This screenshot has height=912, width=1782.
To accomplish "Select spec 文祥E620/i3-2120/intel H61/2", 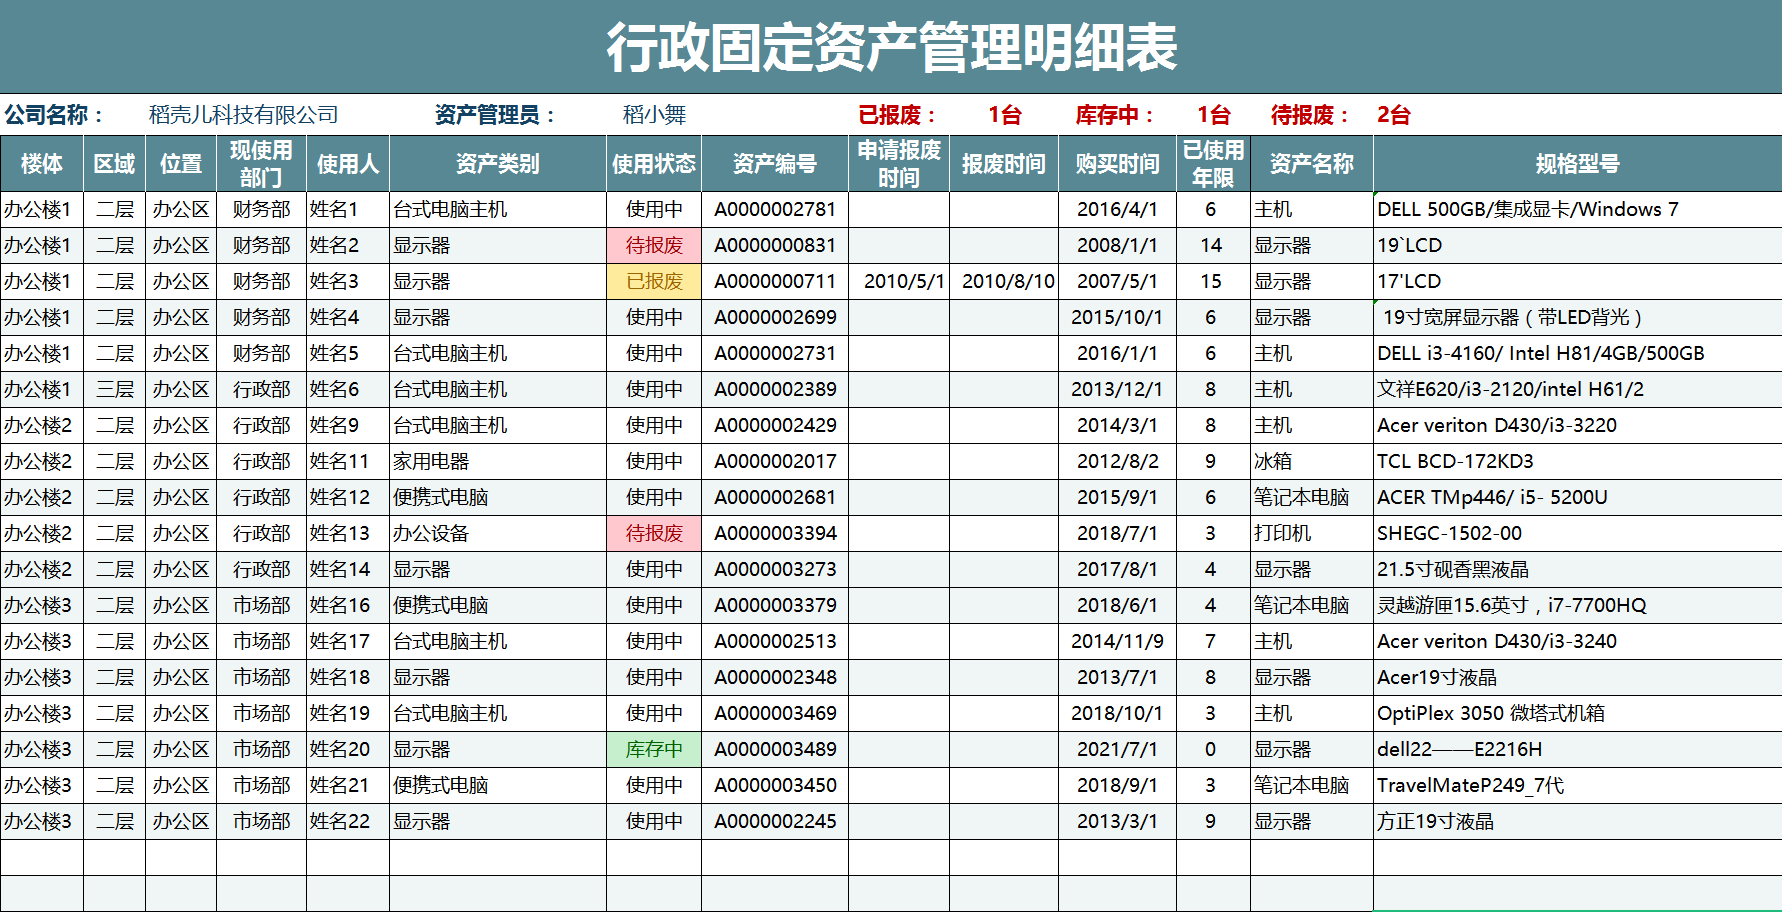I will tap(1510, 389).
